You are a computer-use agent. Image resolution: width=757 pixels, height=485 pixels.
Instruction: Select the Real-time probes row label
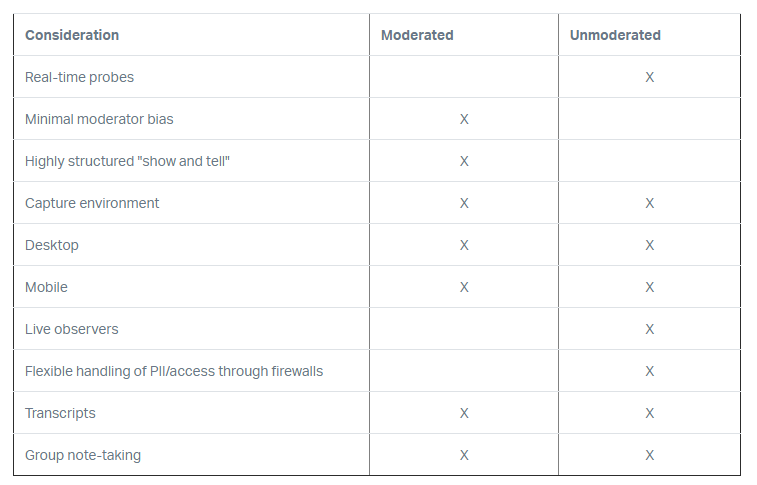tap(79, 77)
